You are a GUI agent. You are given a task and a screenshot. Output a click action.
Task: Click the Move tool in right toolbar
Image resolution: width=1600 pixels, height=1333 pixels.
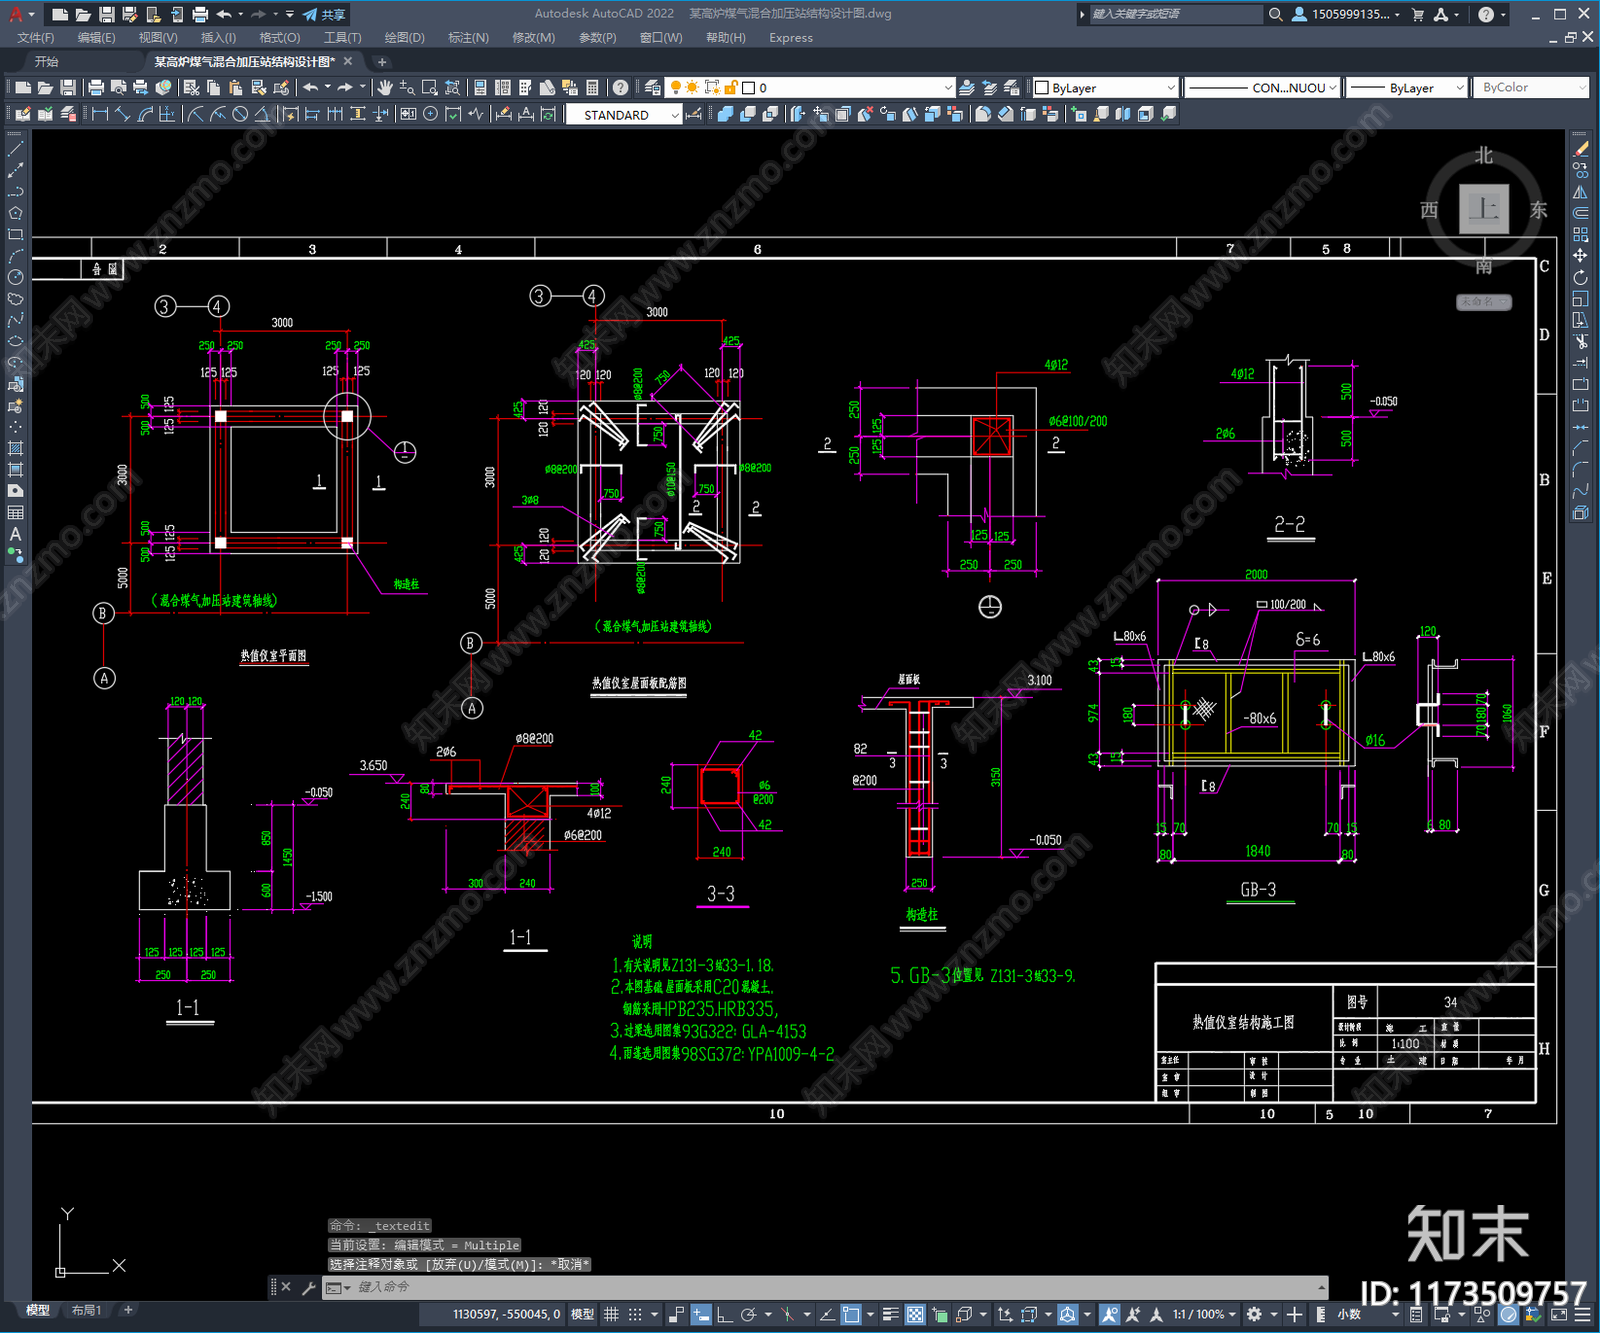1581,256
